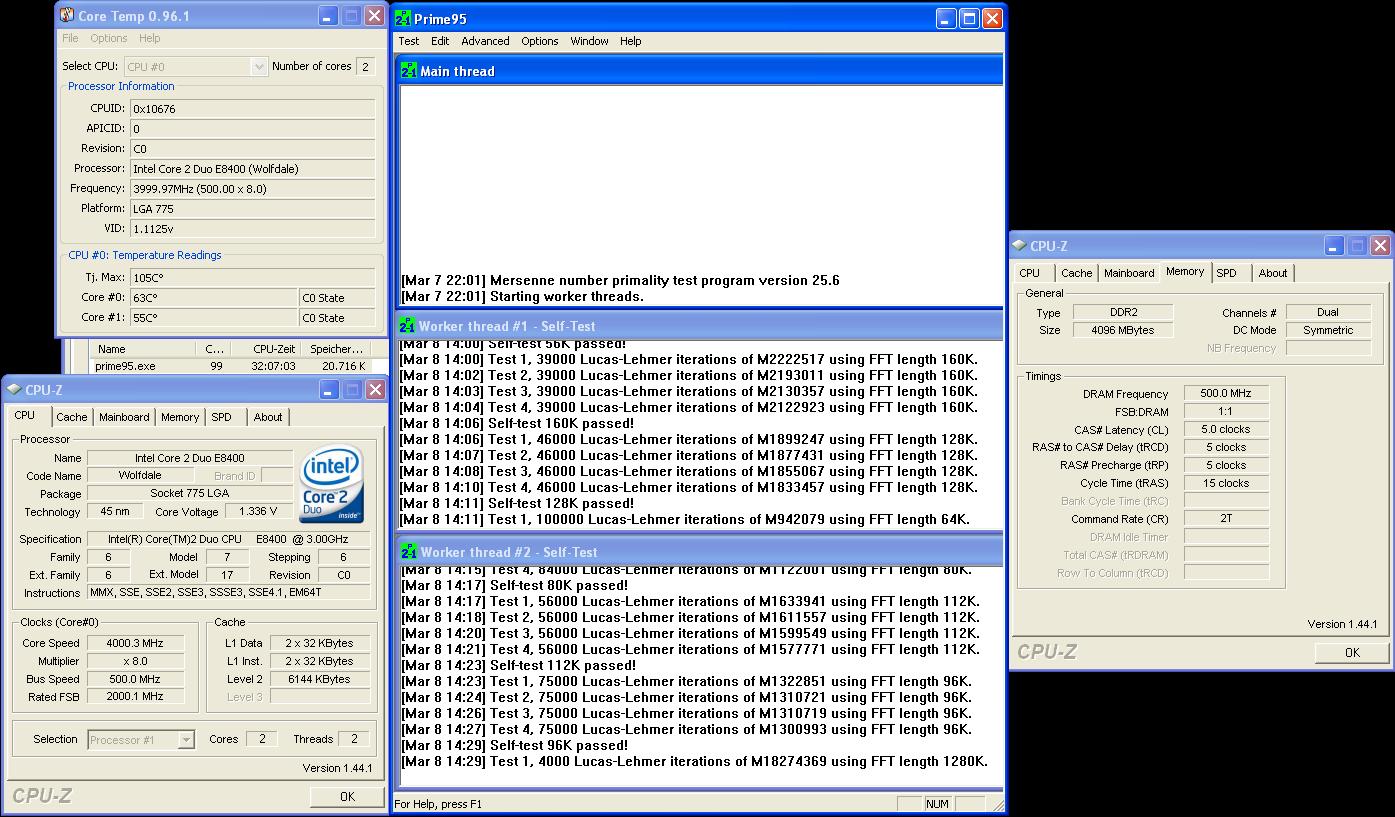Image resolution: width=1395 pixels, height=817 pixels.
Task: Click the CPU-Z CPU window title icon
Action: coord(13,390)
